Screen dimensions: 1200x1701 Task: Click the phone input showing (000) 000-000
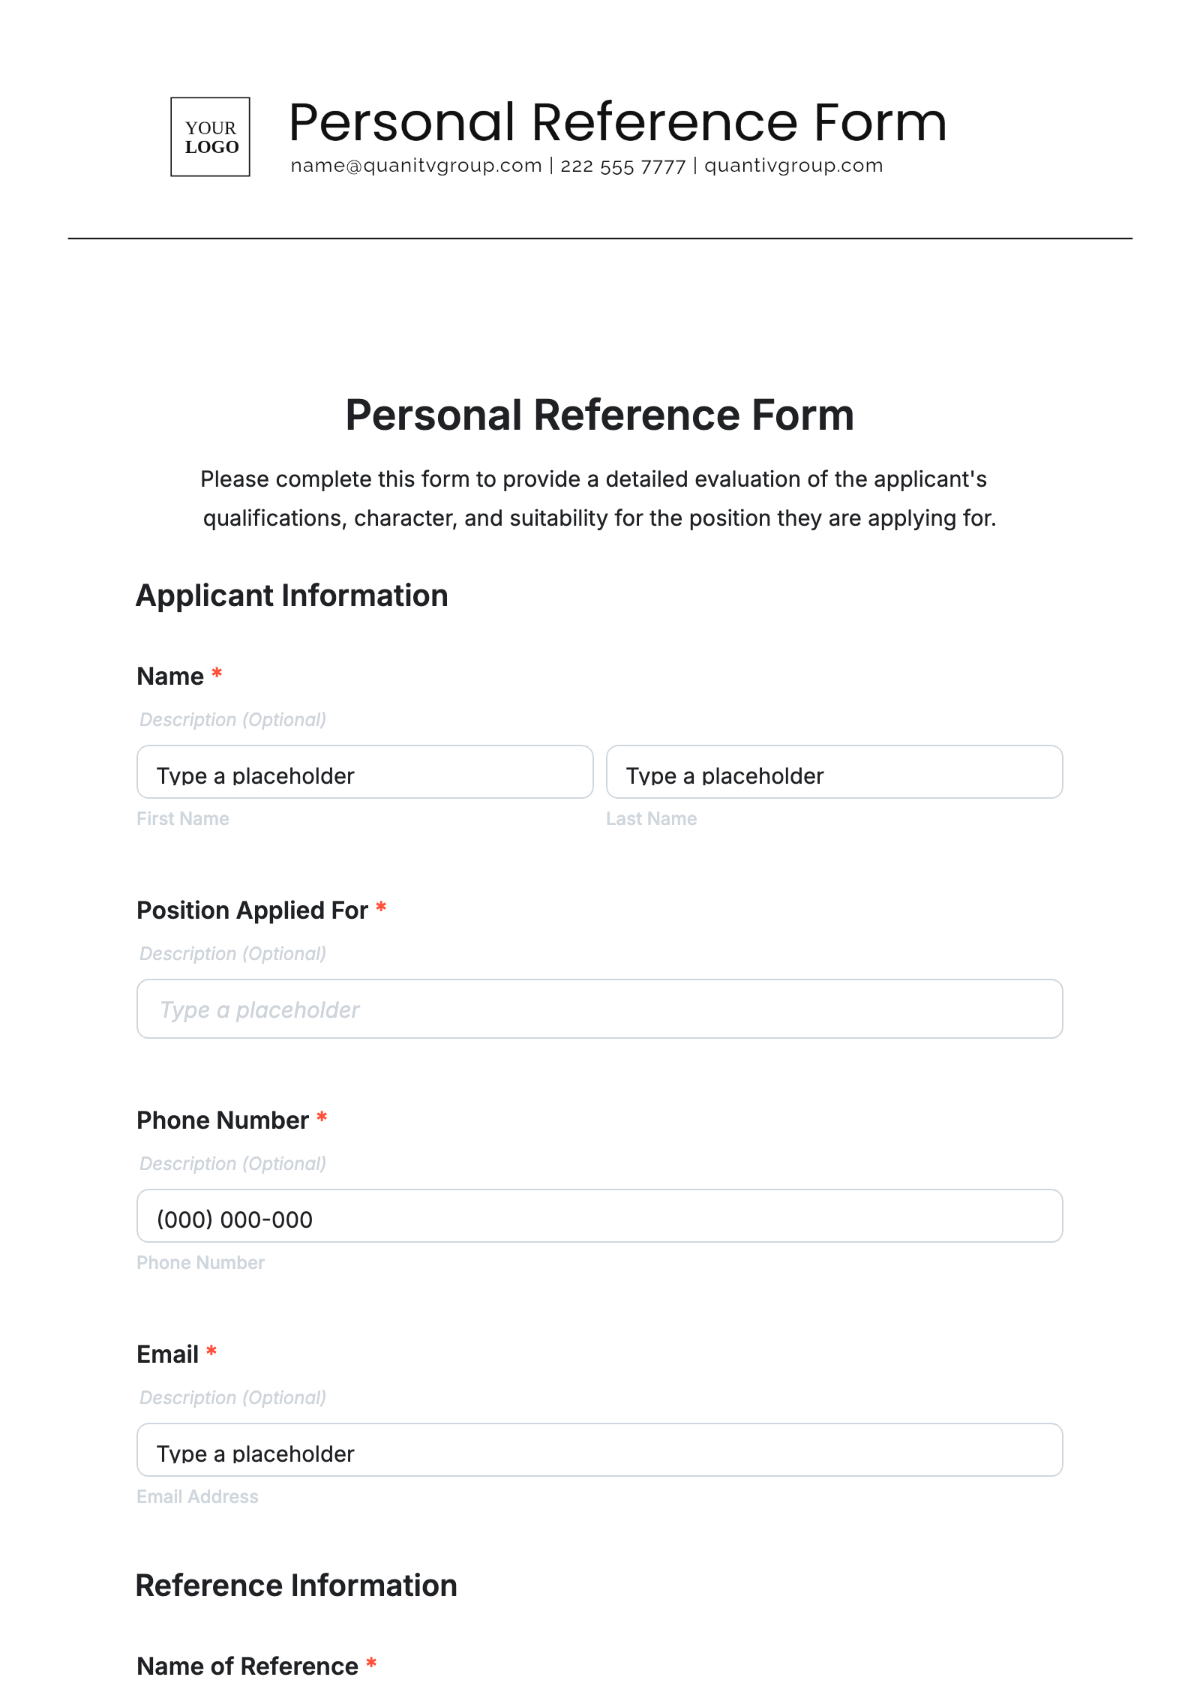tap(600, 1216)
